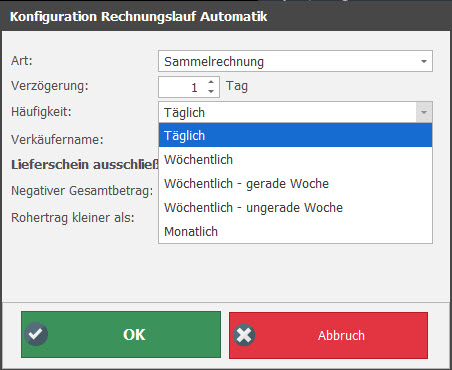Confirm with the green OK button
Screen dimensions: 452x370
coord(121,334)
